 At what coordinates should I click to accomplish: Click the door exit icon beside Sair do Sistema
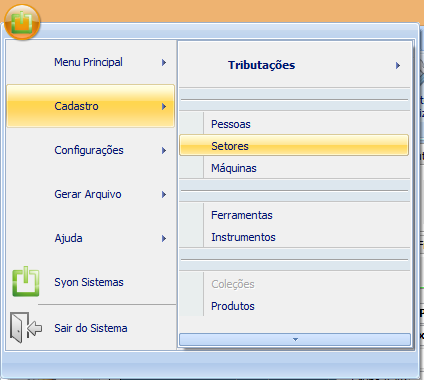(x=26, y=327)
